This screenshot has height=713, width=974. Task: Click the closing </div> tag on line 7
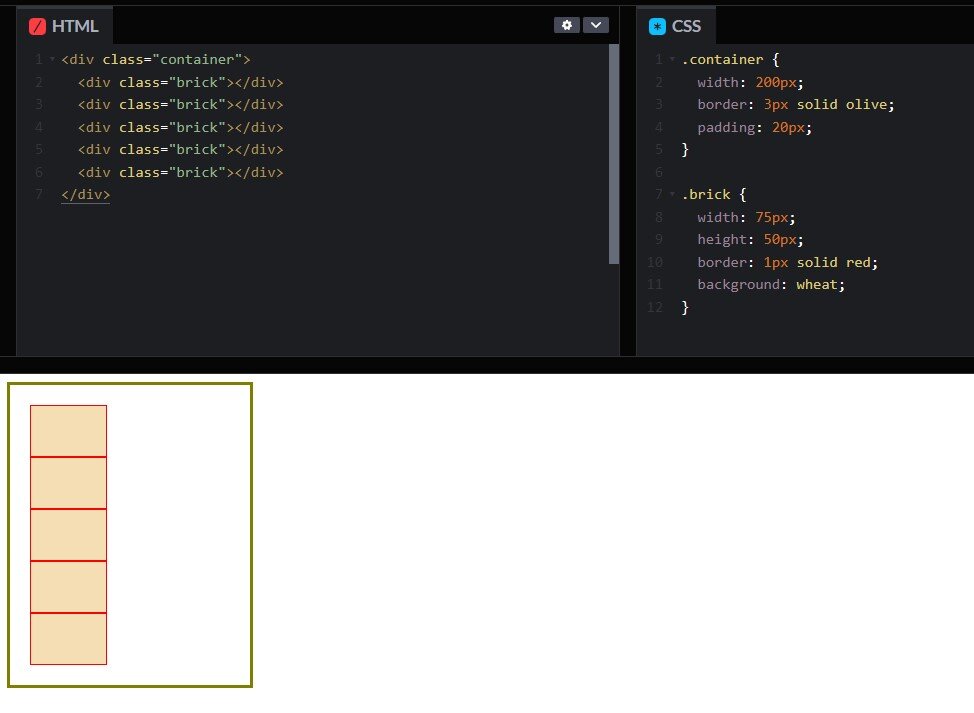pyautogui.click(x=86, y=194)
